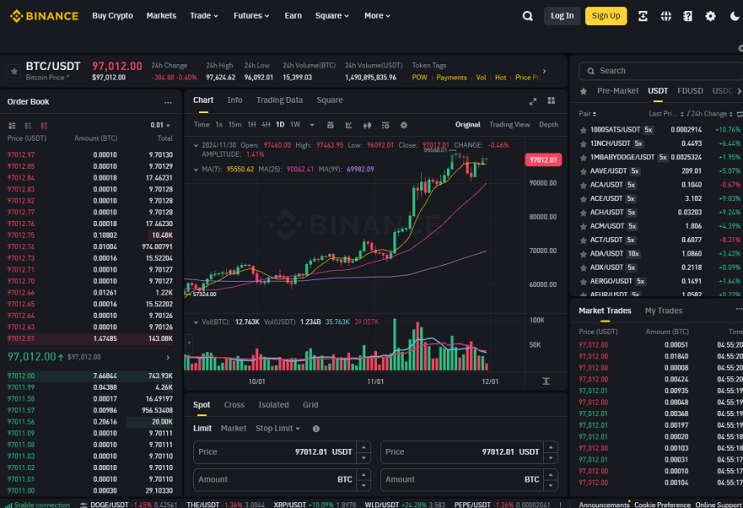Open the chart calendar date picker icon

(330, 125)
